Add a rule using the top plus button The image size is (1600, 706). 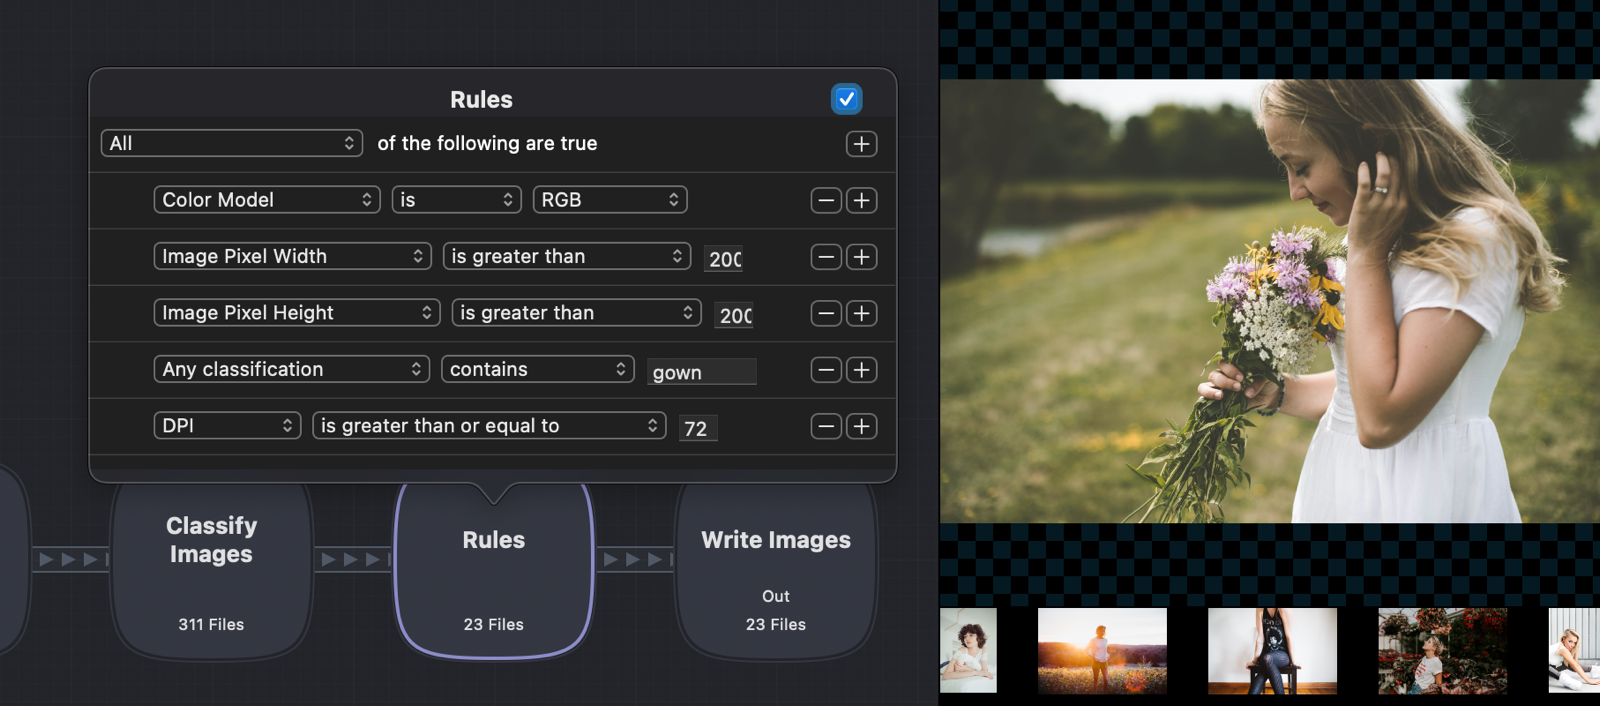pos(861,144)
